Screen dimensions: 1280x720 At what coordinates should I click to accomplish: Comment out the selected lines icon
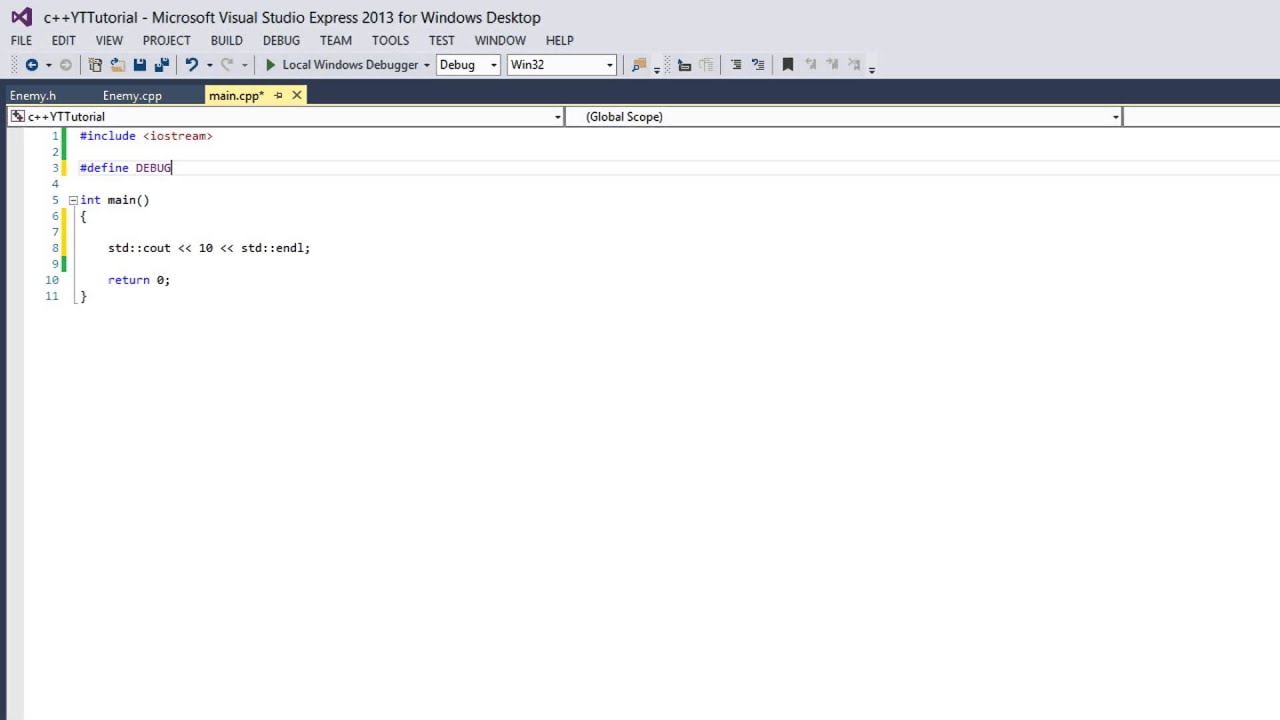click(x=736, y=65)
